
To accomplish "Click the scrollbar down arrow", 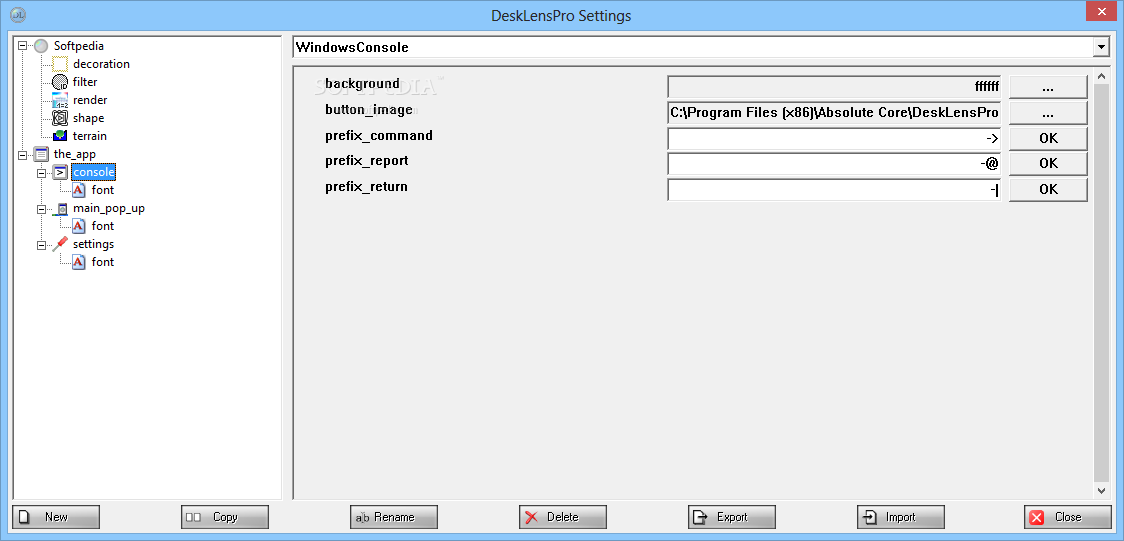I will 1102,490.
